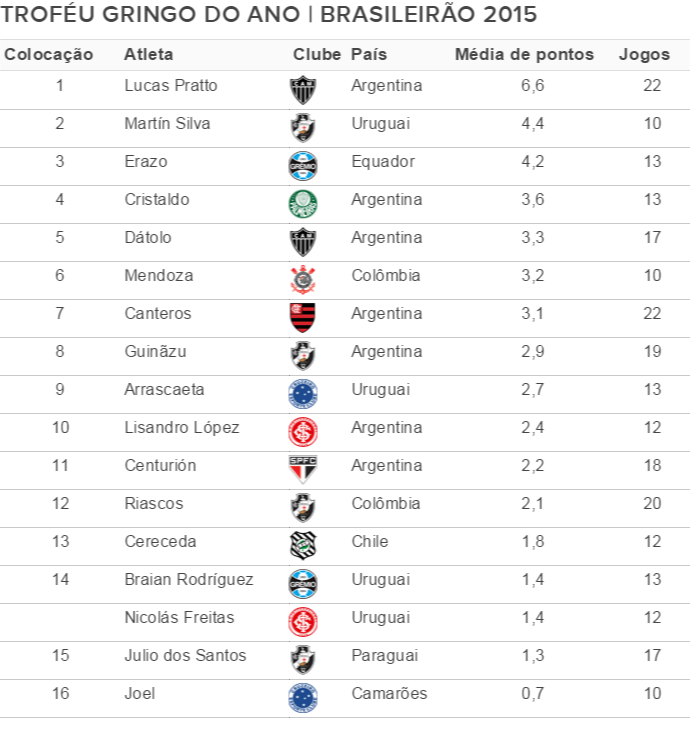Click the Vasco crest beside Martín Silva
Screen dimensions: 690x747
pos(302,127)
